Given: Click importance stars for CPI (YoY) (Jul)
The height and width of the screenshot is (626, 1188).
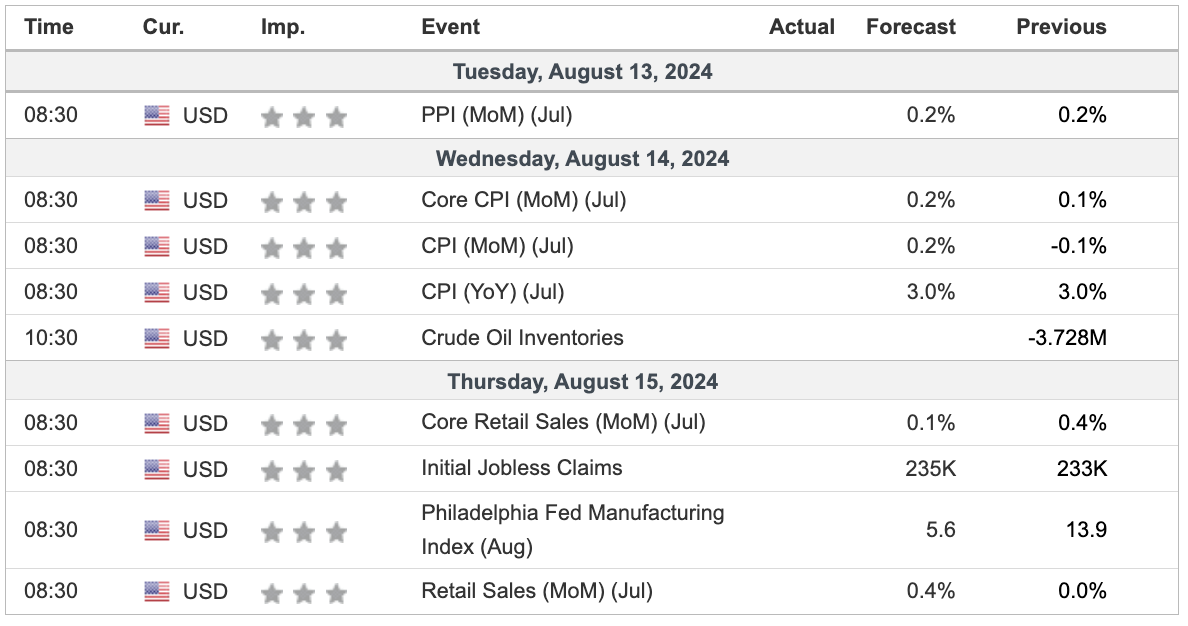Looking at the screenshot, I should click(x=304, y=293).
